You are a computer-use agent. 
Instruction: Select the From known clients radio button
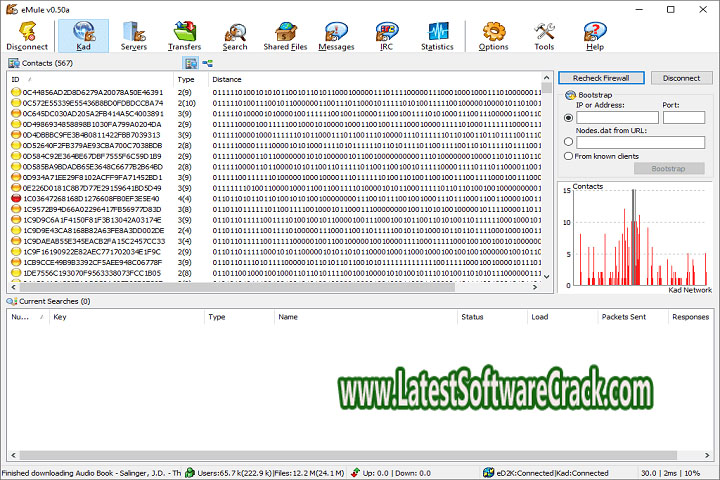pos(568,156)
